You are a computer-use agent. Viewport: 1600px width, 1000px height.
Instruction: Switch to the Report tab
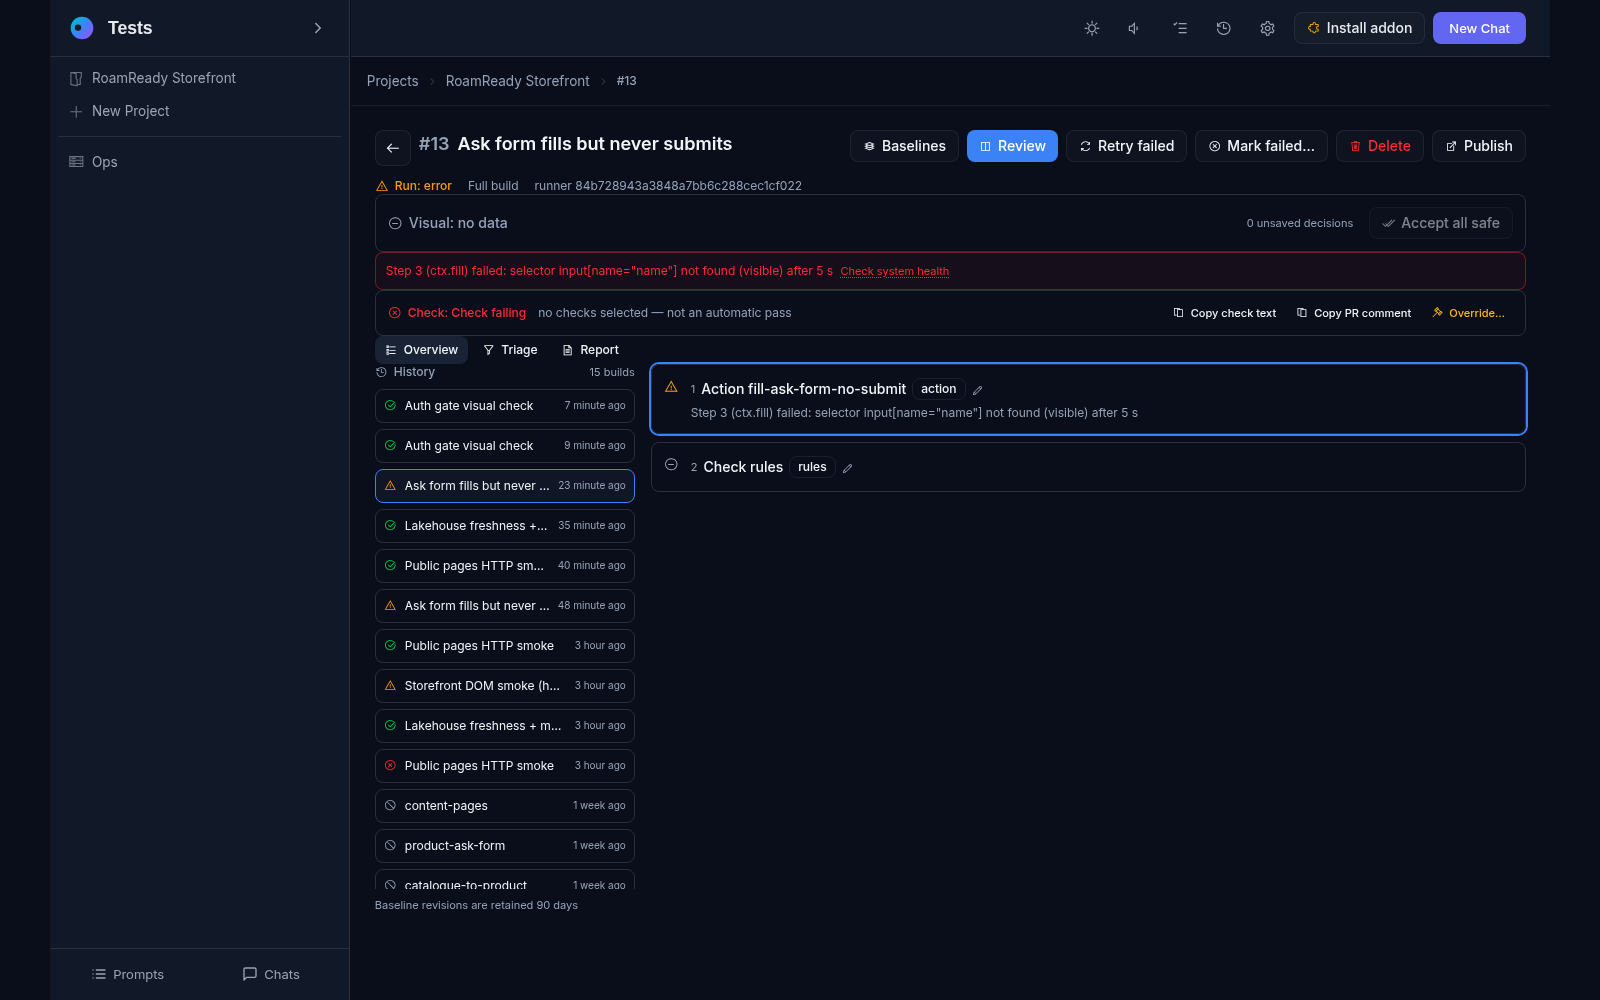click(590, 350)
